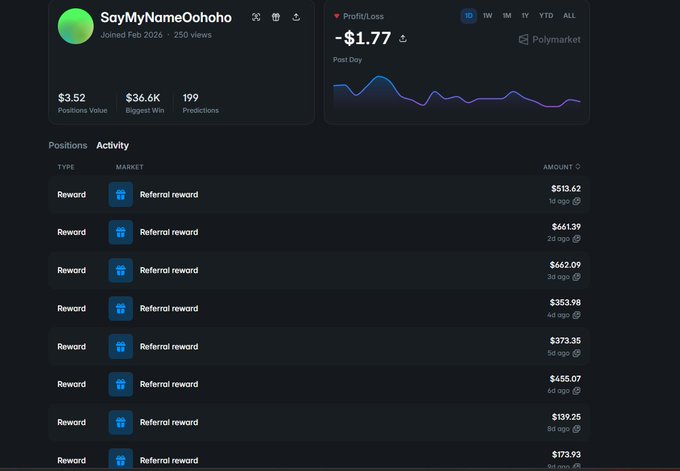Click "Referral reward" in the $513.62 row
The height and width of the screenshot is (471, 680).
click(x=169, y=195)
